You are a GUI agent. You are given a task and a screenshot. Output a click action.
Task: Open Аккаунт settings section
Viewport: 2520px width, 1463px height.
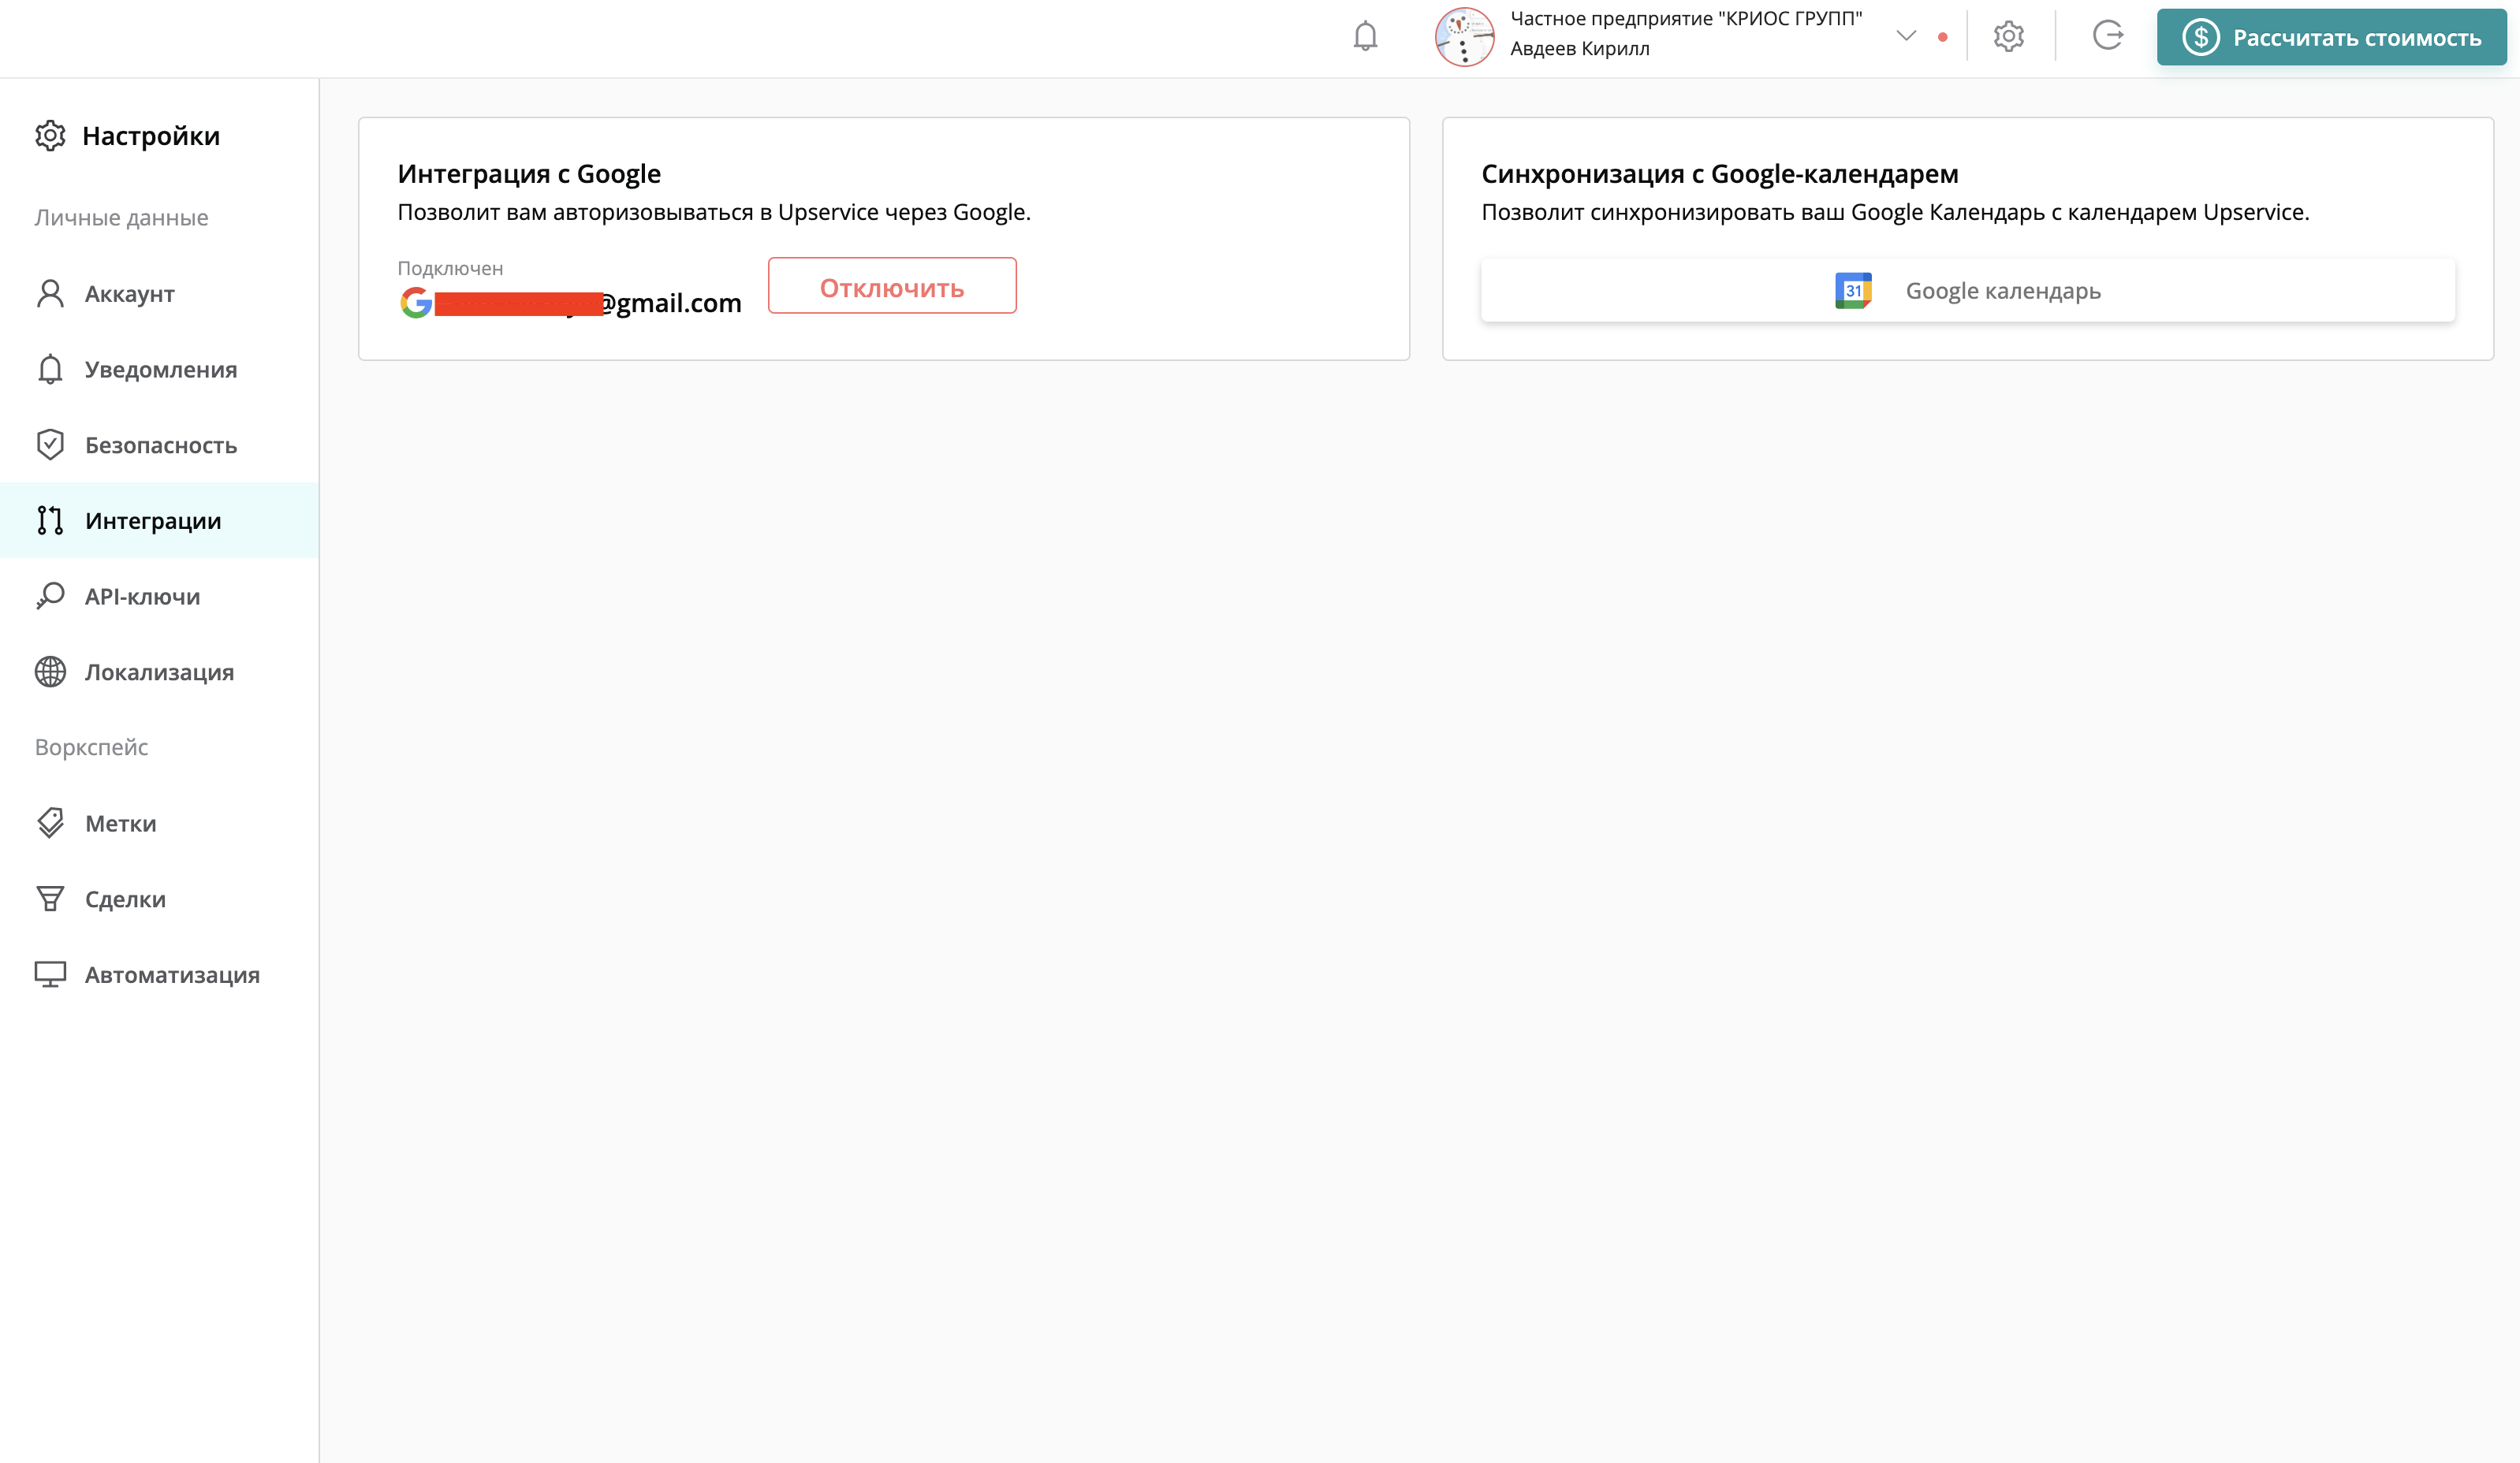[130, 294]
